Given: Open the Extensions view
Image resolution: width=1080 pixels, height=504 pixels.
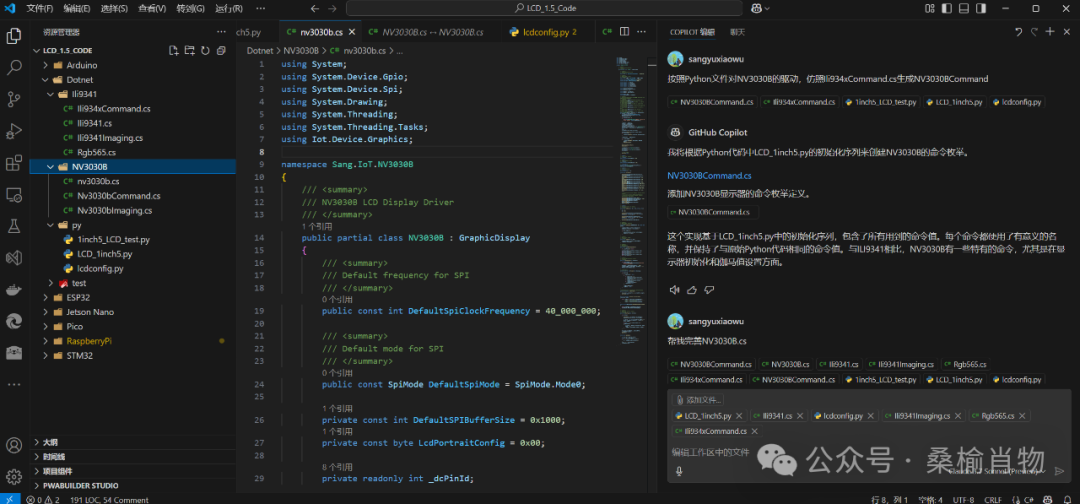Looking at the screenshot, I should click(14, 163).
